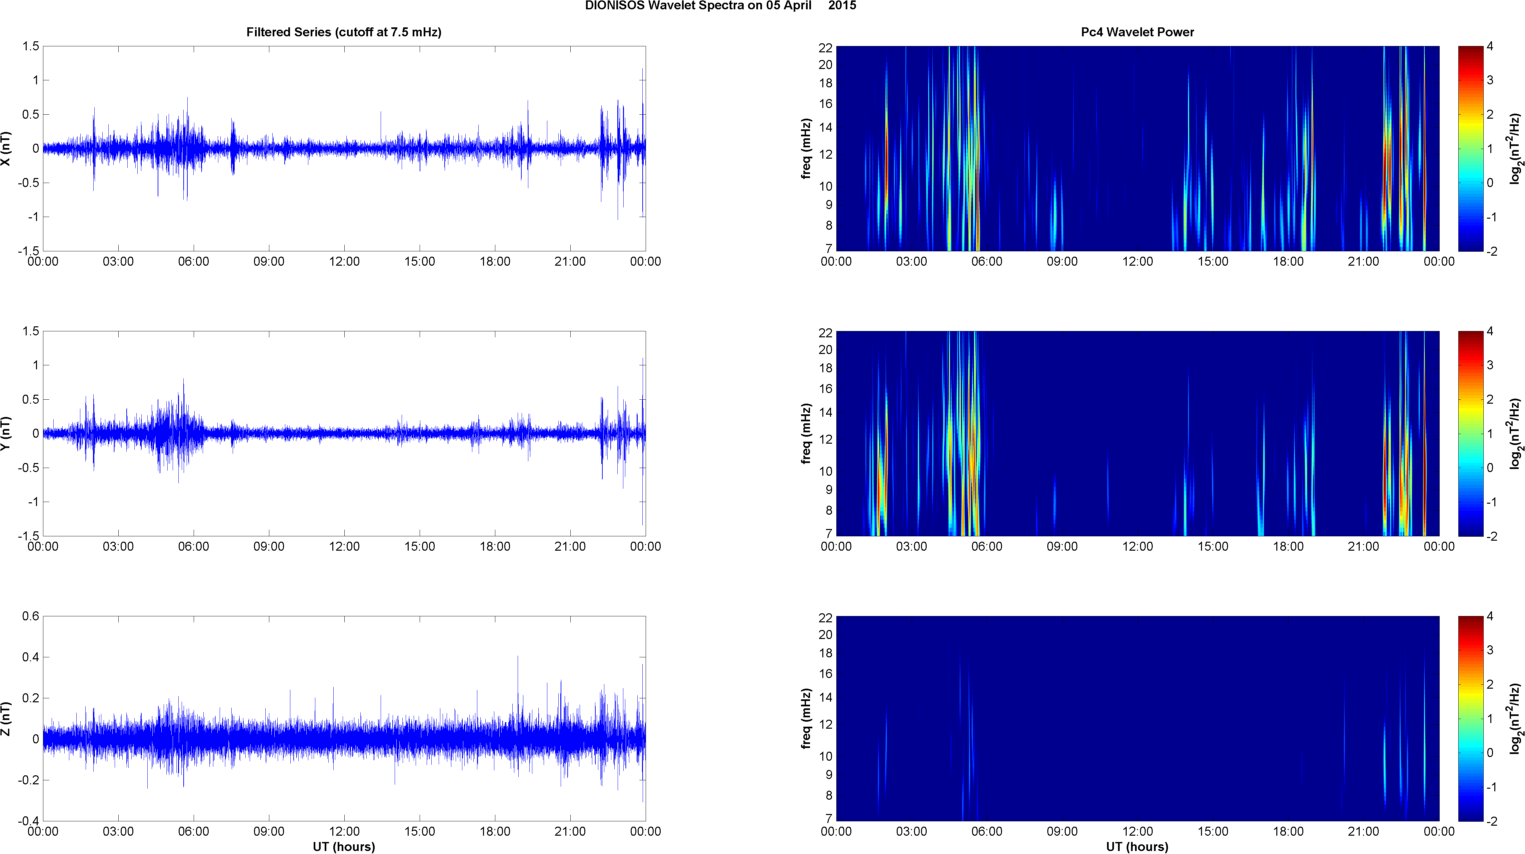
Task: Select the 'Filtered Series (cutoff at 7.5 mHz)' heading
Action: pyautogui.click(x=344, y=32)
